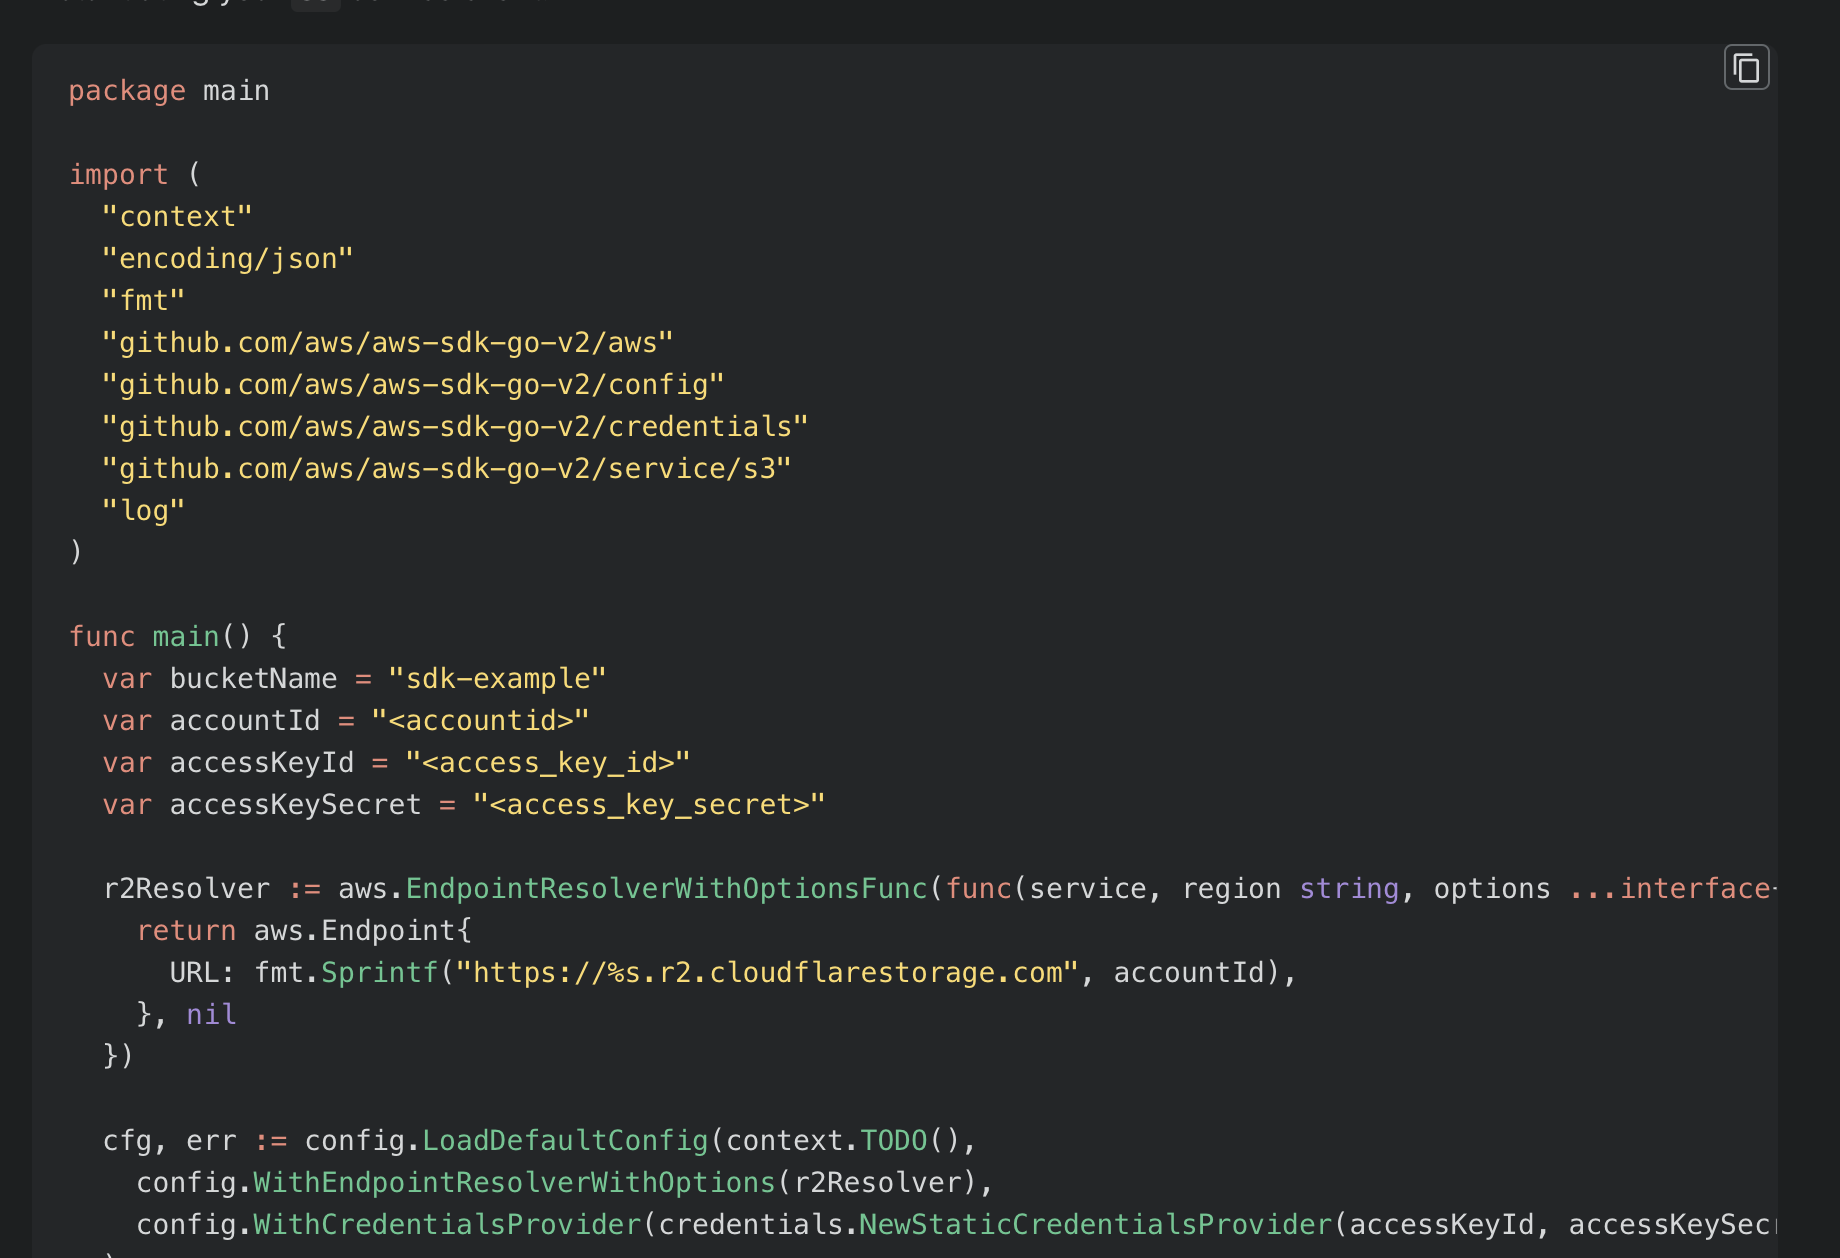Click the r2.cloudflarestorage.com URL string
Screen dimensions: 1840x1258
pos(767,973)
